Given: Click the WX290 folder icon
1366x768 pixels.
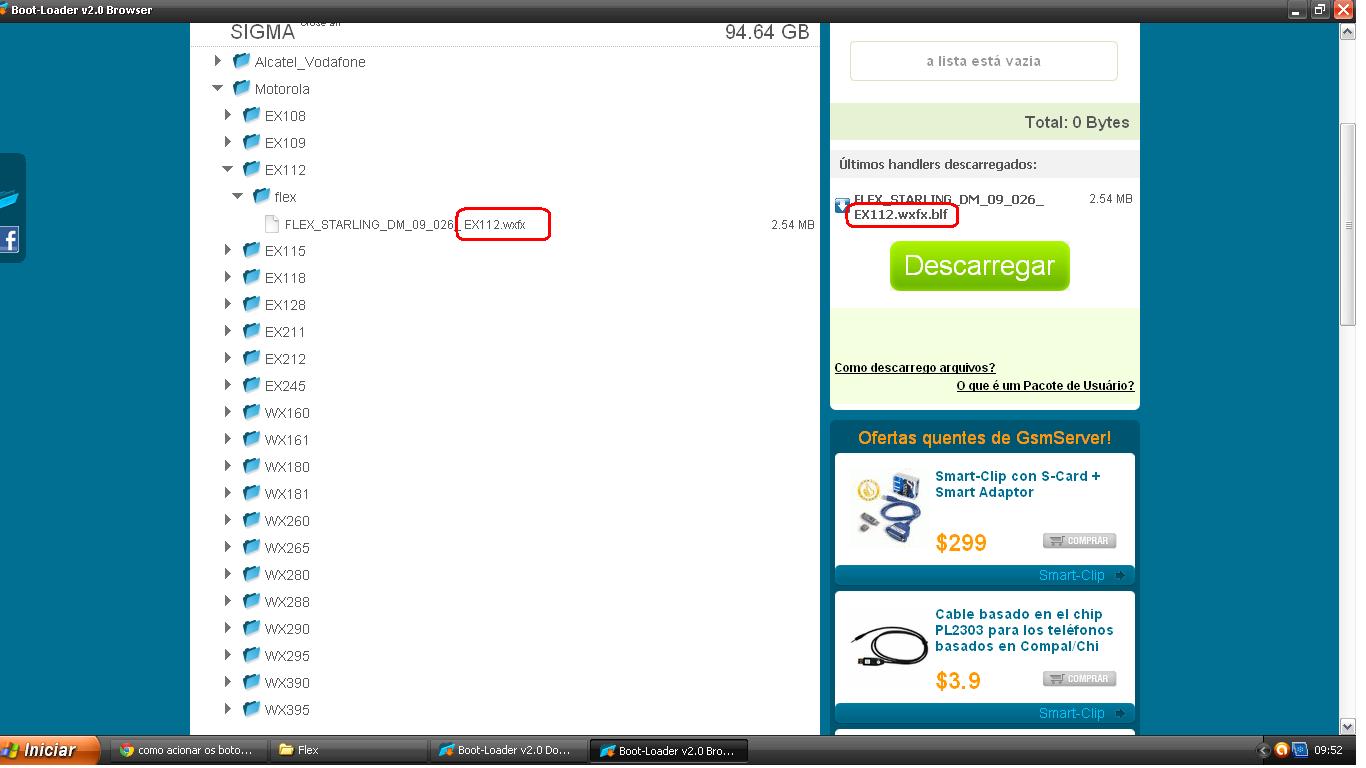Looking at the screenshot, I should (252, 628).
